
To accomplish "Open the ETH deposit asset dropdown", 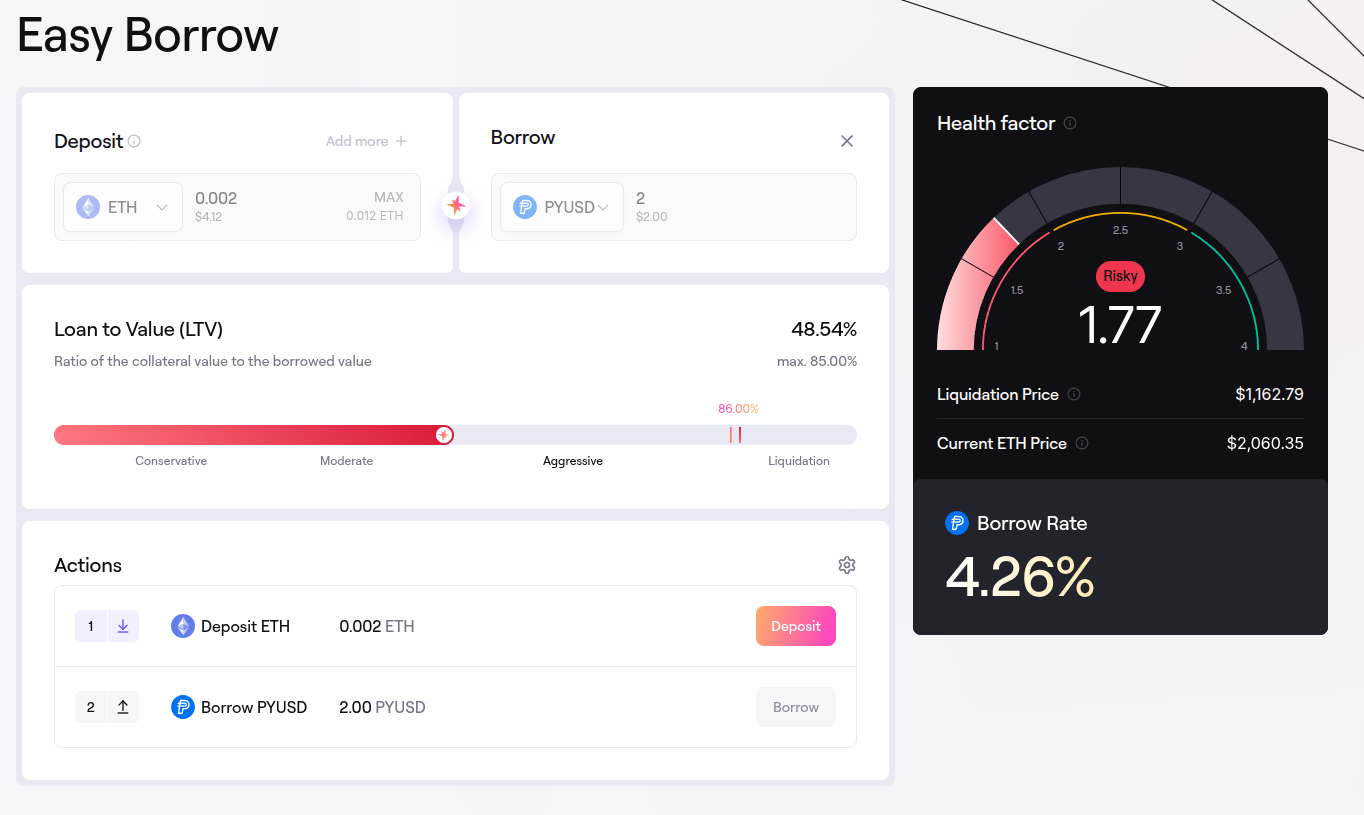I will pyautogui.click(x=123, y=207).
